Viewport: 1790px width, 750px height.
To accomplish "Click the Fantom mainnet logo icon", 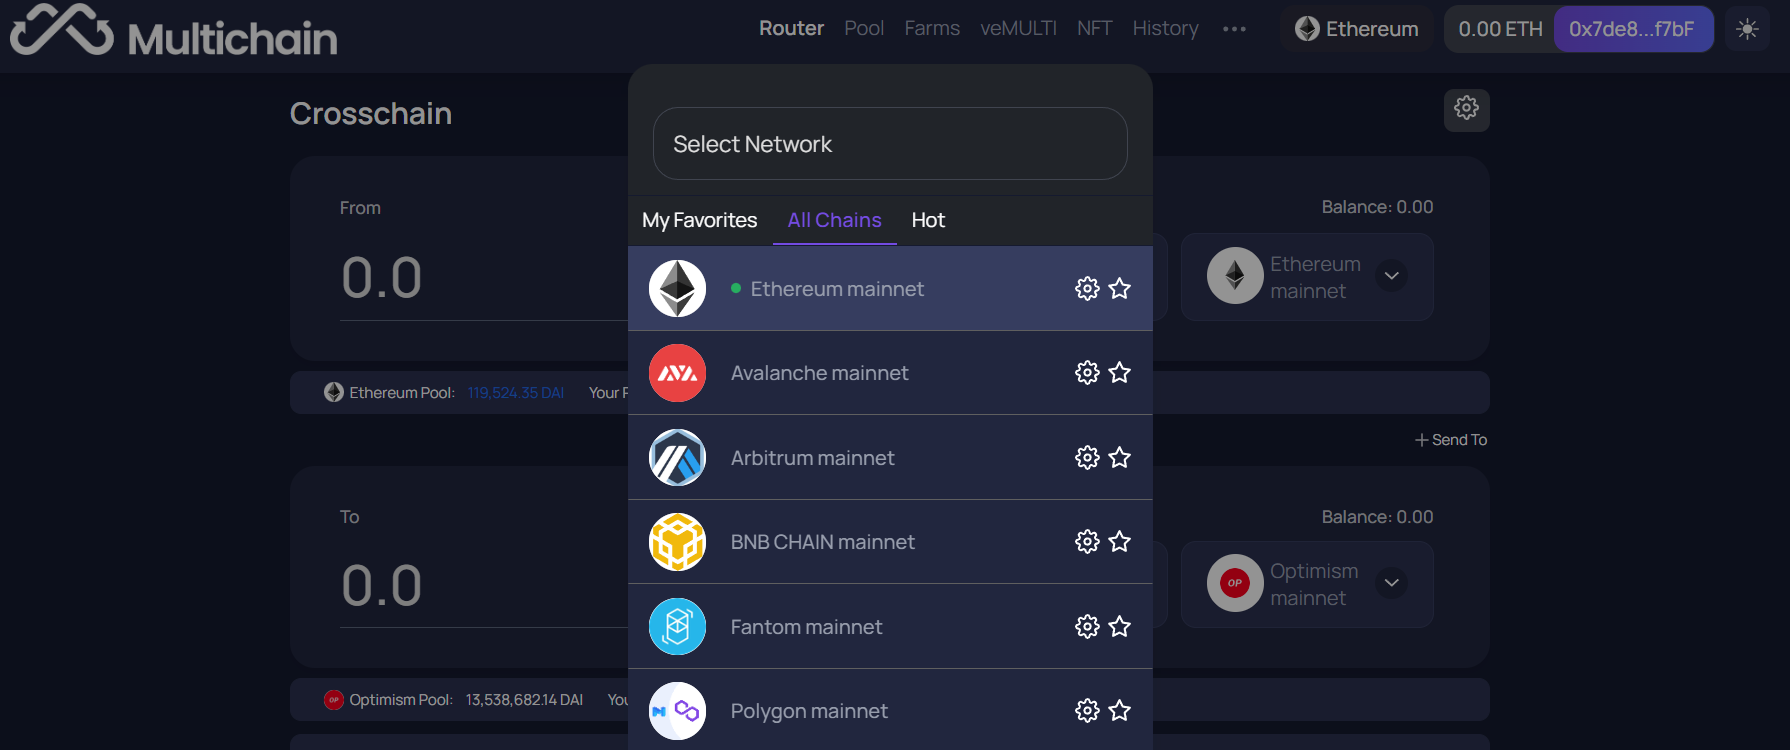I will (x=677, y=626).
